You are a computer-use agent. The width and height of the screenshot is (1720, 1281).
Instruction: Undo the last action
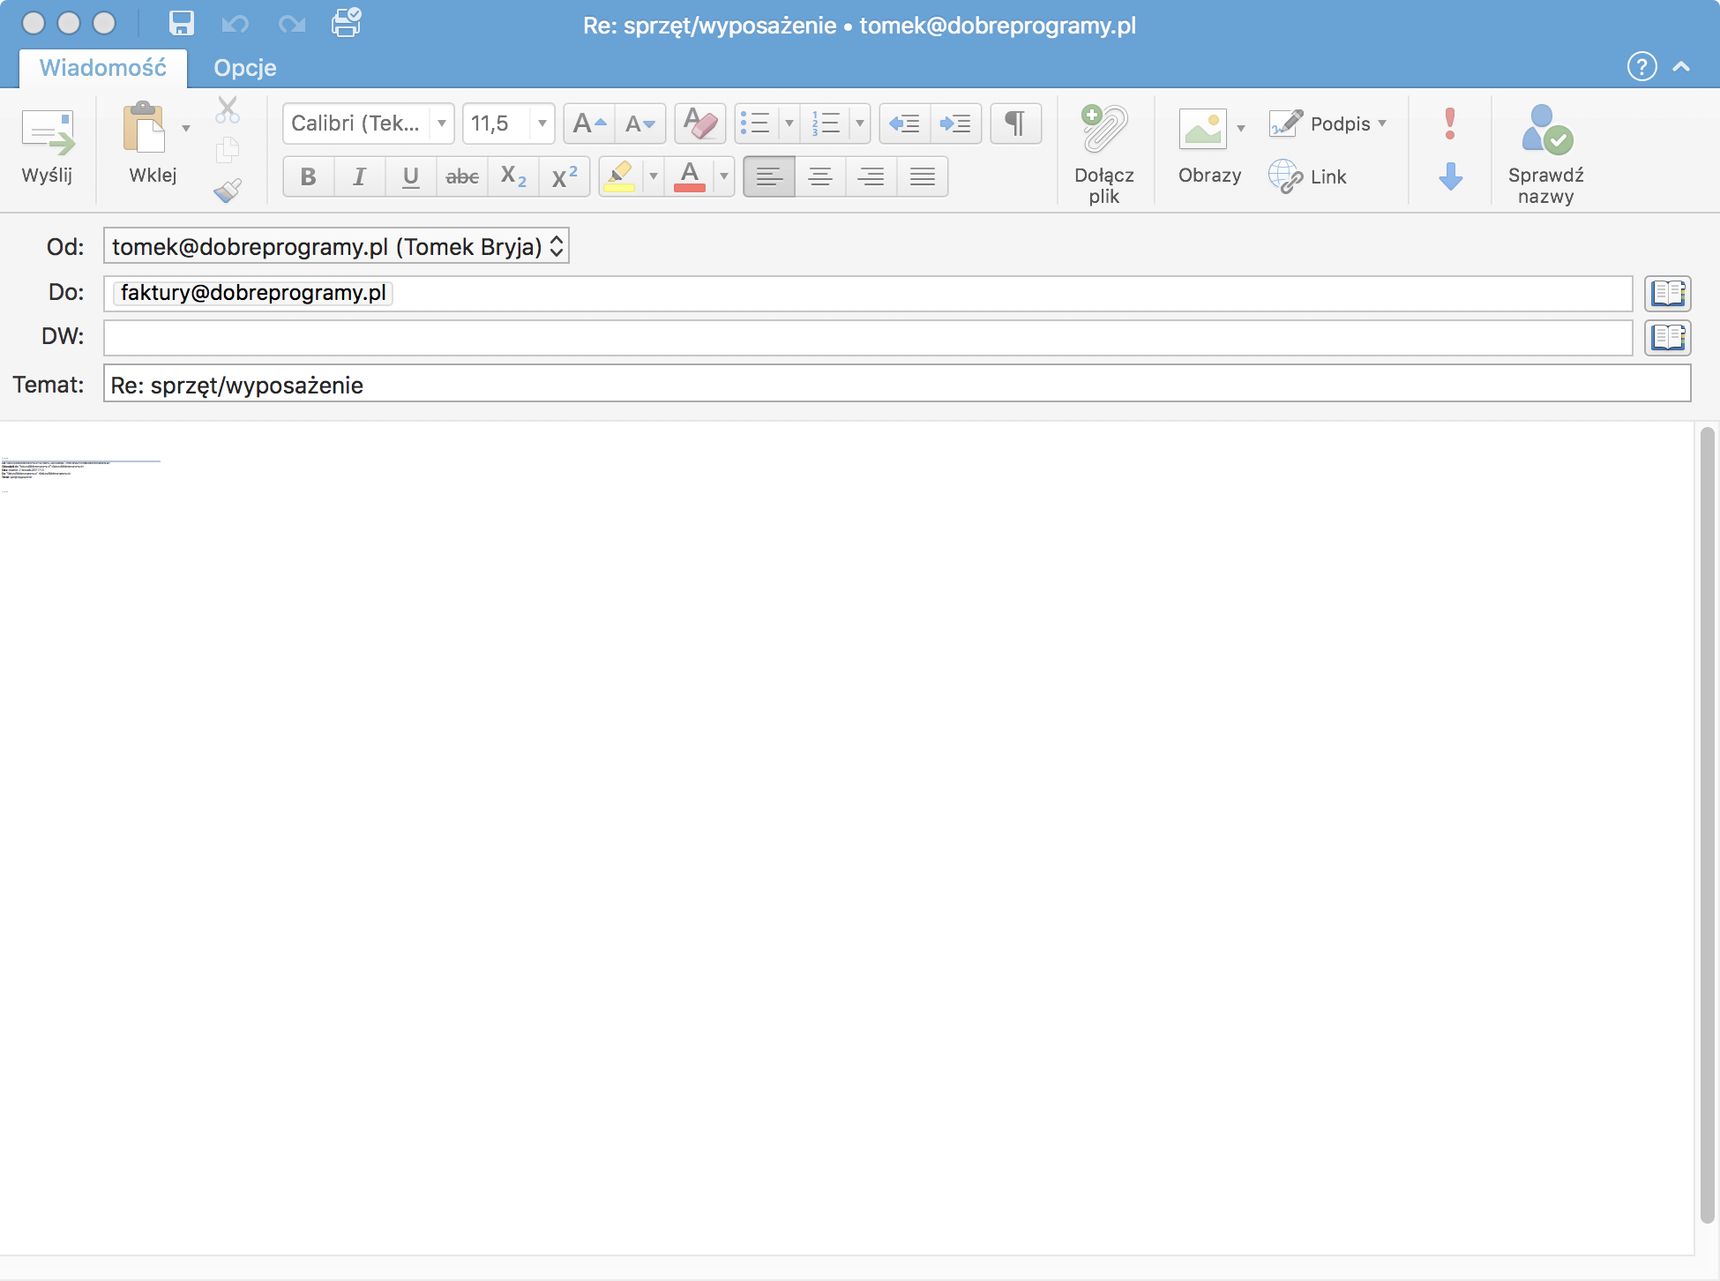pos(235,23)
